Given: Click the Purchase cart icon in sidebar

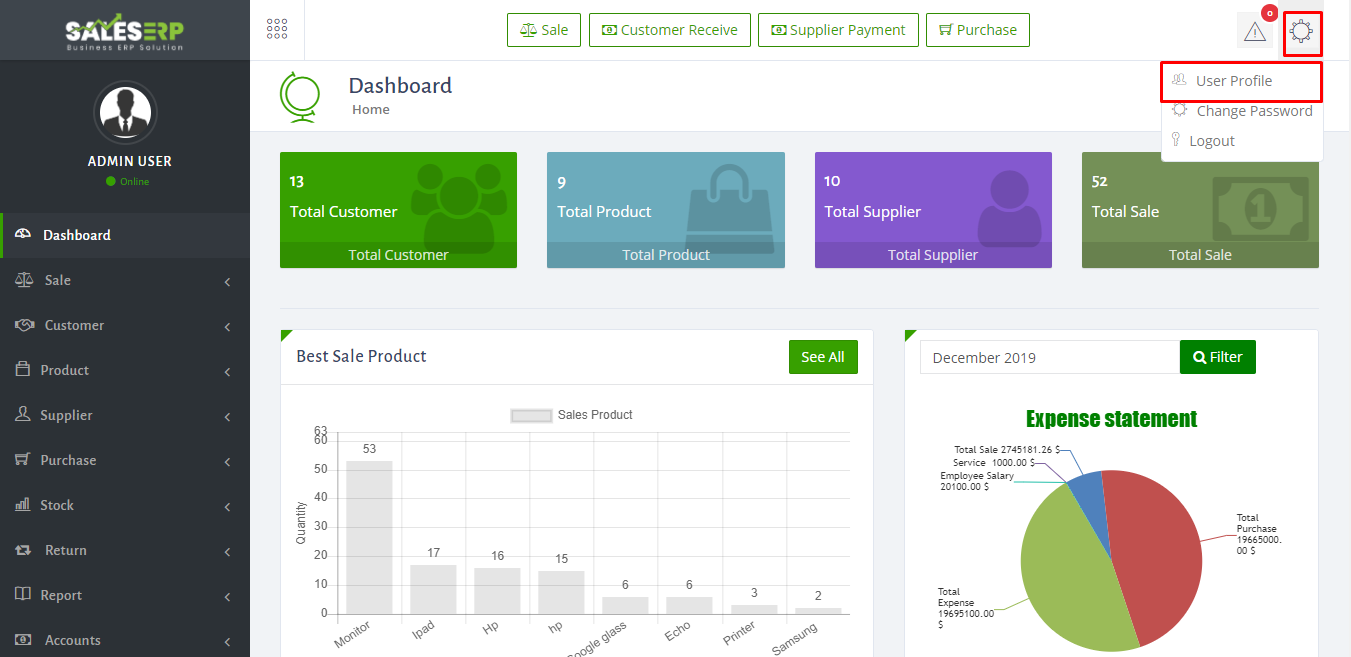Looking at the screenshot, I should coord(22,460).
